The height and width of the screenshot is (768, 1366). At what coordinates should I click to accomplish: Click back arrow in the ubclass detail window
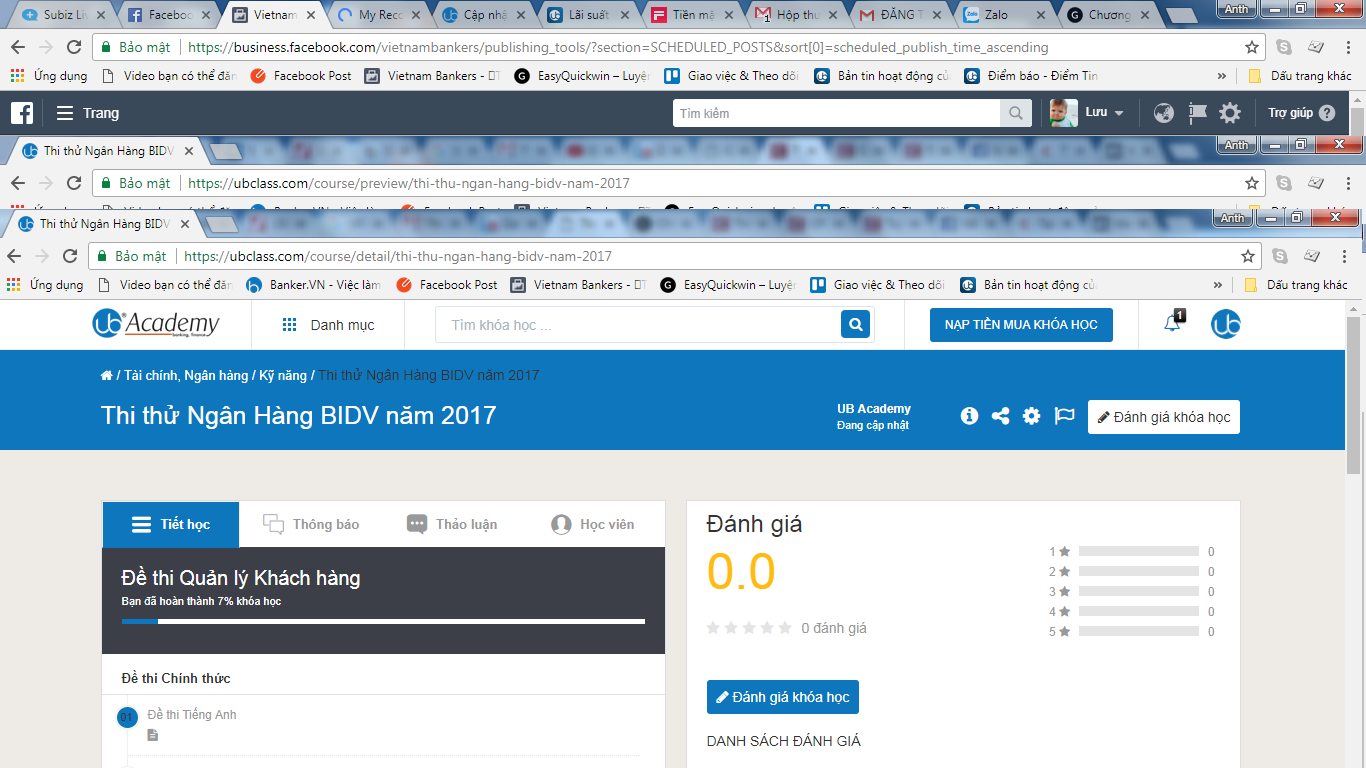pos(14,256)
